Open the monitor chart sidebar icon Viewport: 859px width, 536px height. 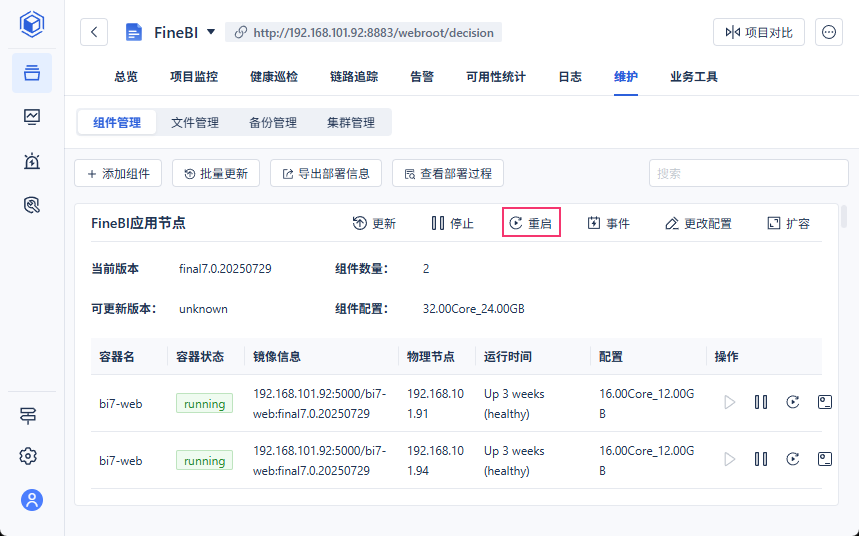[x=32, y=117]
